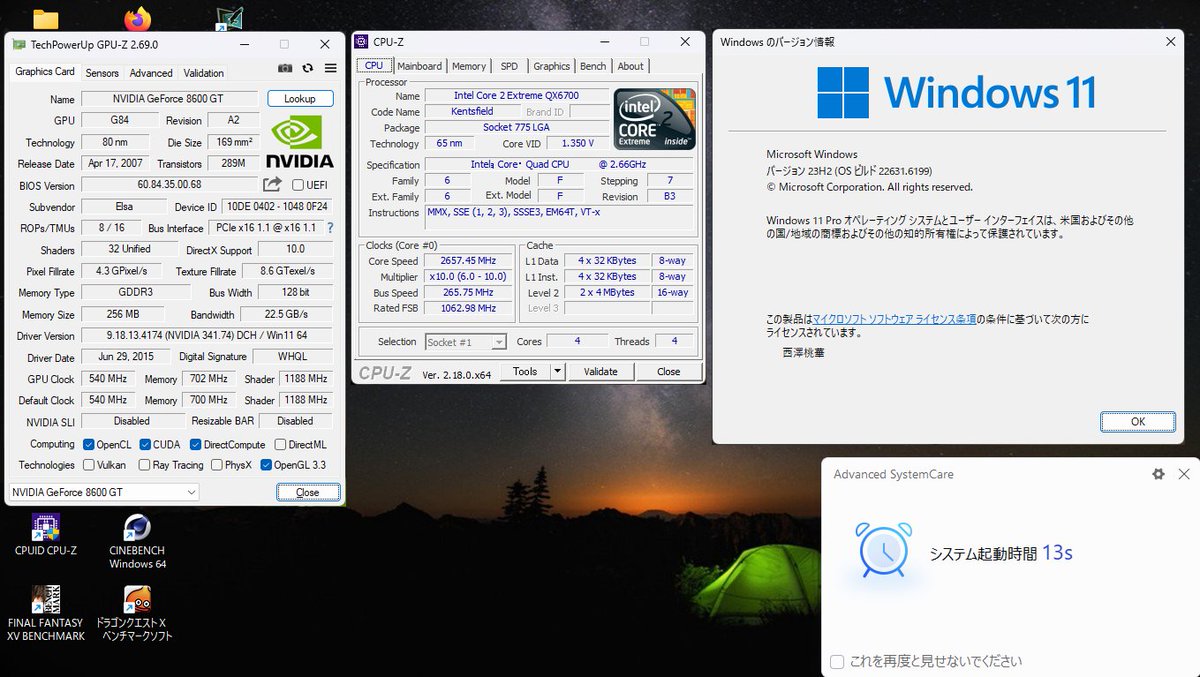Viewport: 1200px width, 677px height.
Task: Click the Specification field in CPU-Z
Action: tap(560, 165)
